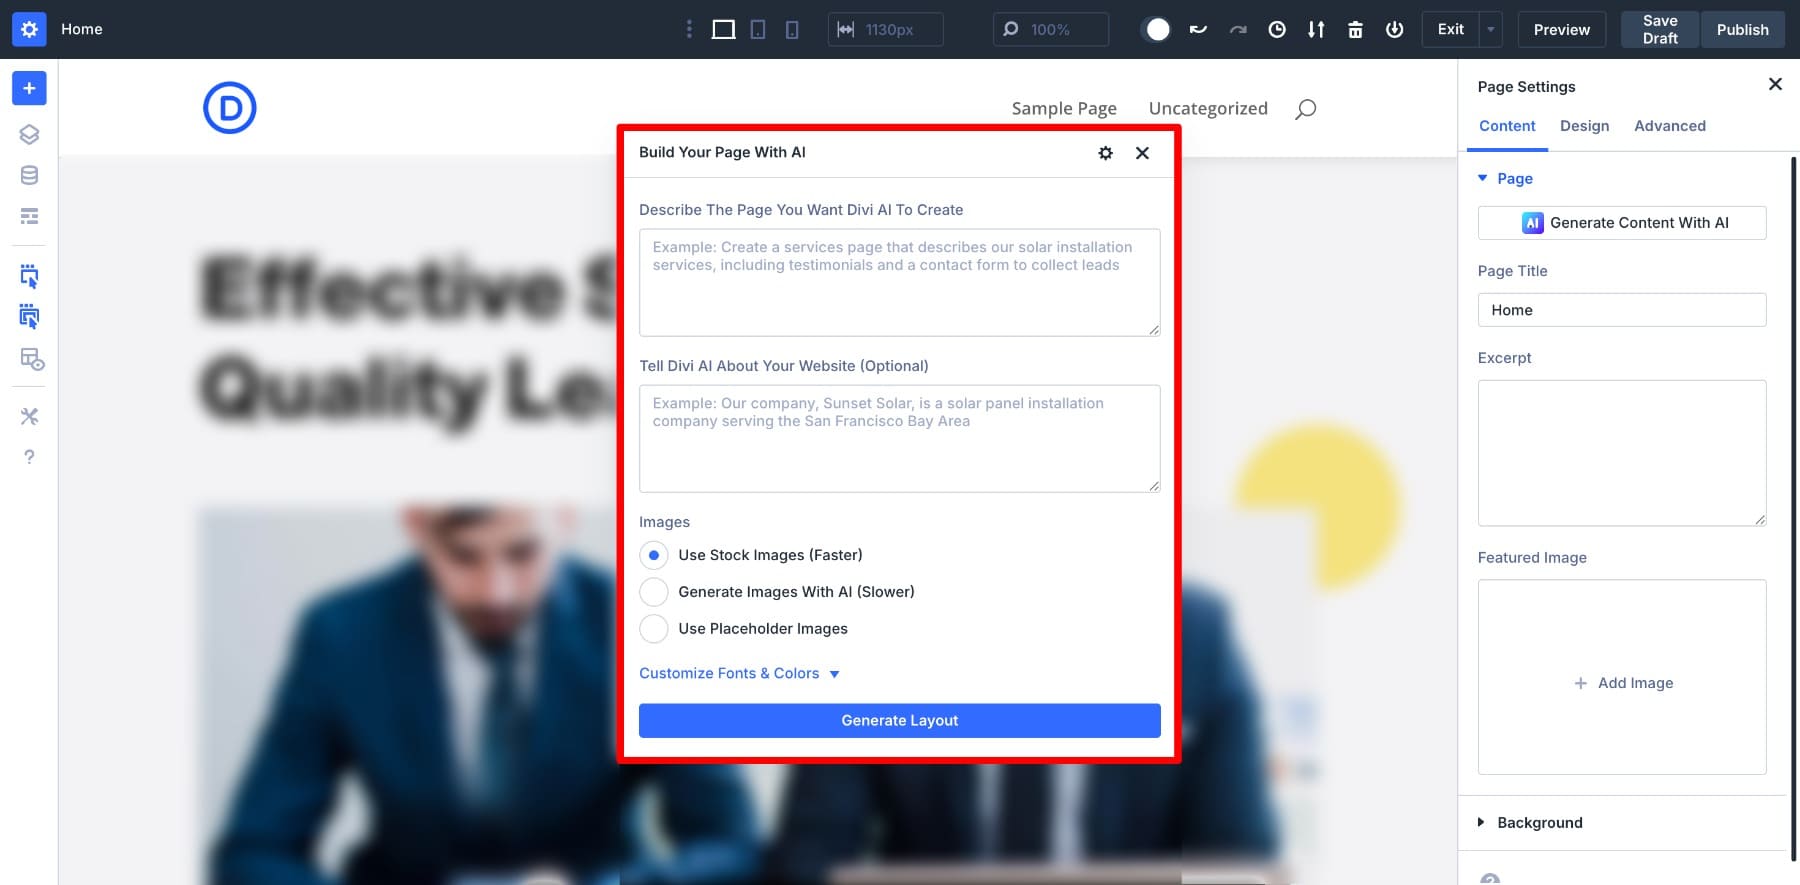The image size is (1800, 885).
Task: Open the AI modal settings gear icon
Action: [x=1105, y=153]
